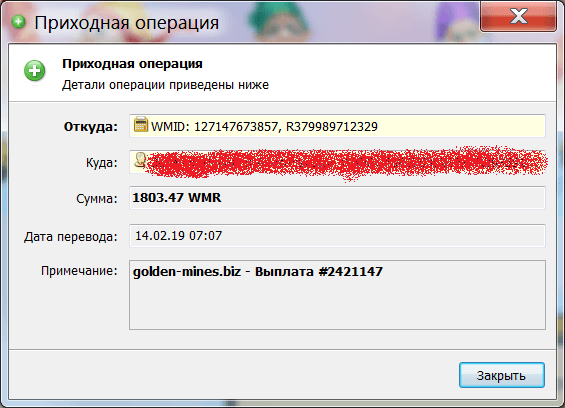Click the Дата перевода label
Viewport: 565px width, 408px height.
point(71,237)
